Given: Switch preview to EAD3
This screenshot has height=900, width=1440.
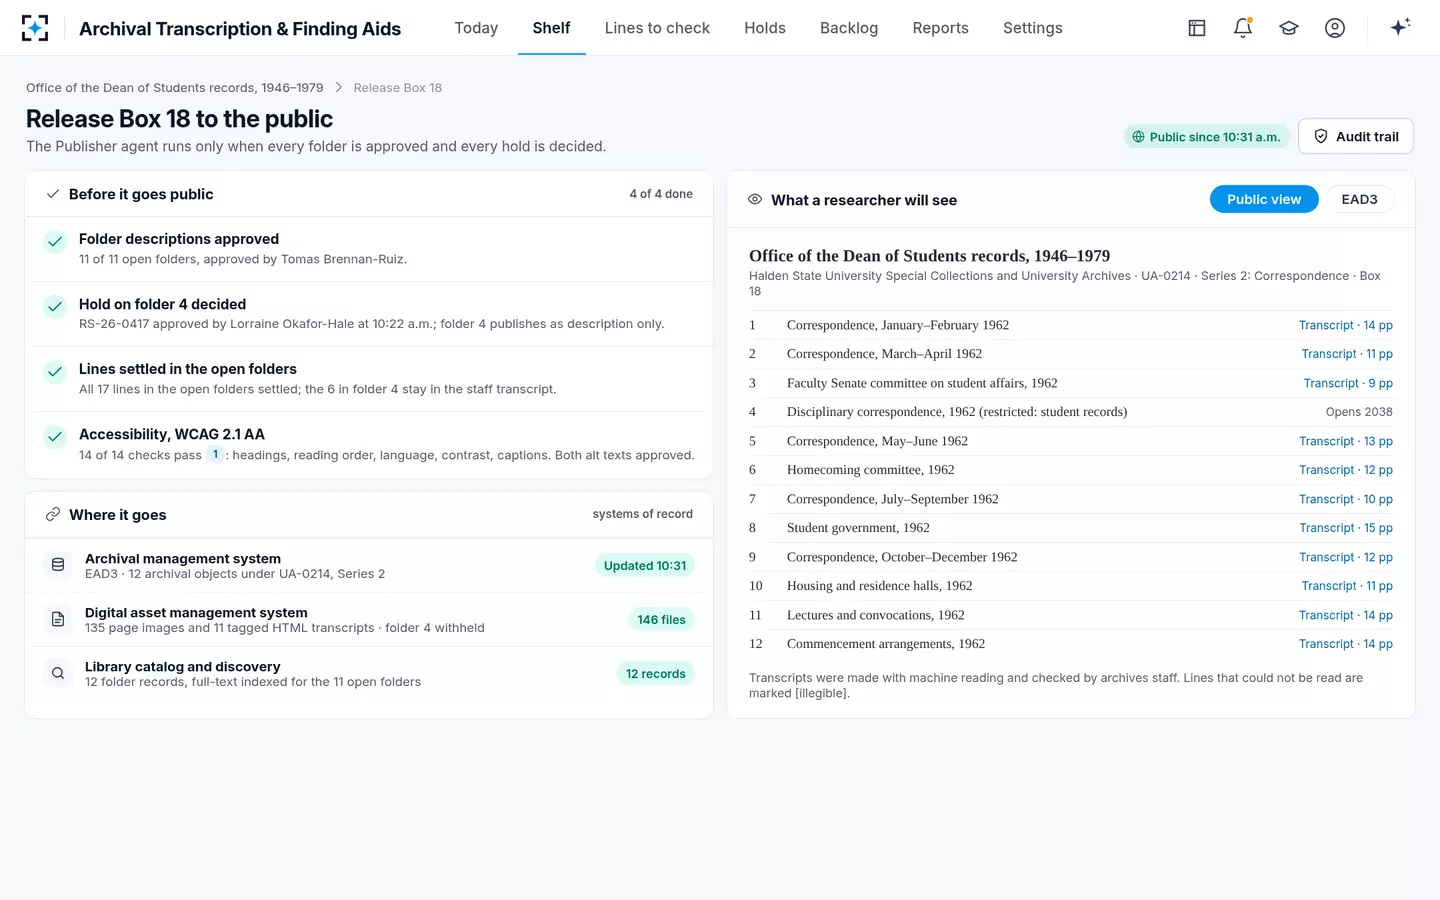Looking at the screenshot, I should click(x=1359, y=199).
